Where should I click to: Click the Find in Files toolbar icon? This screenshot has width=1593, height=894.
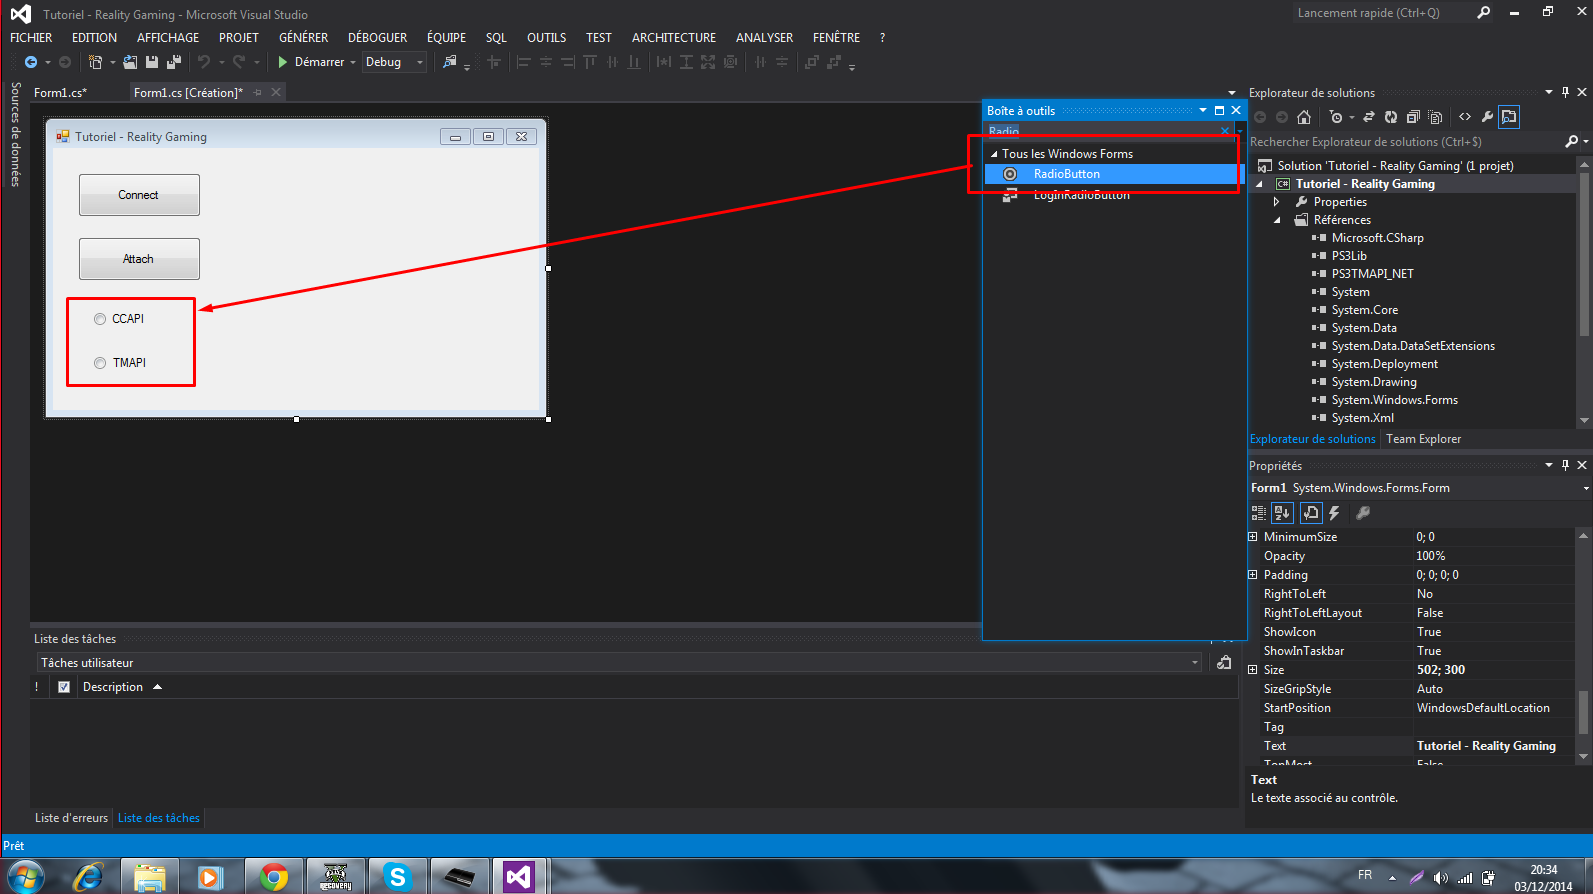[450, 62]
